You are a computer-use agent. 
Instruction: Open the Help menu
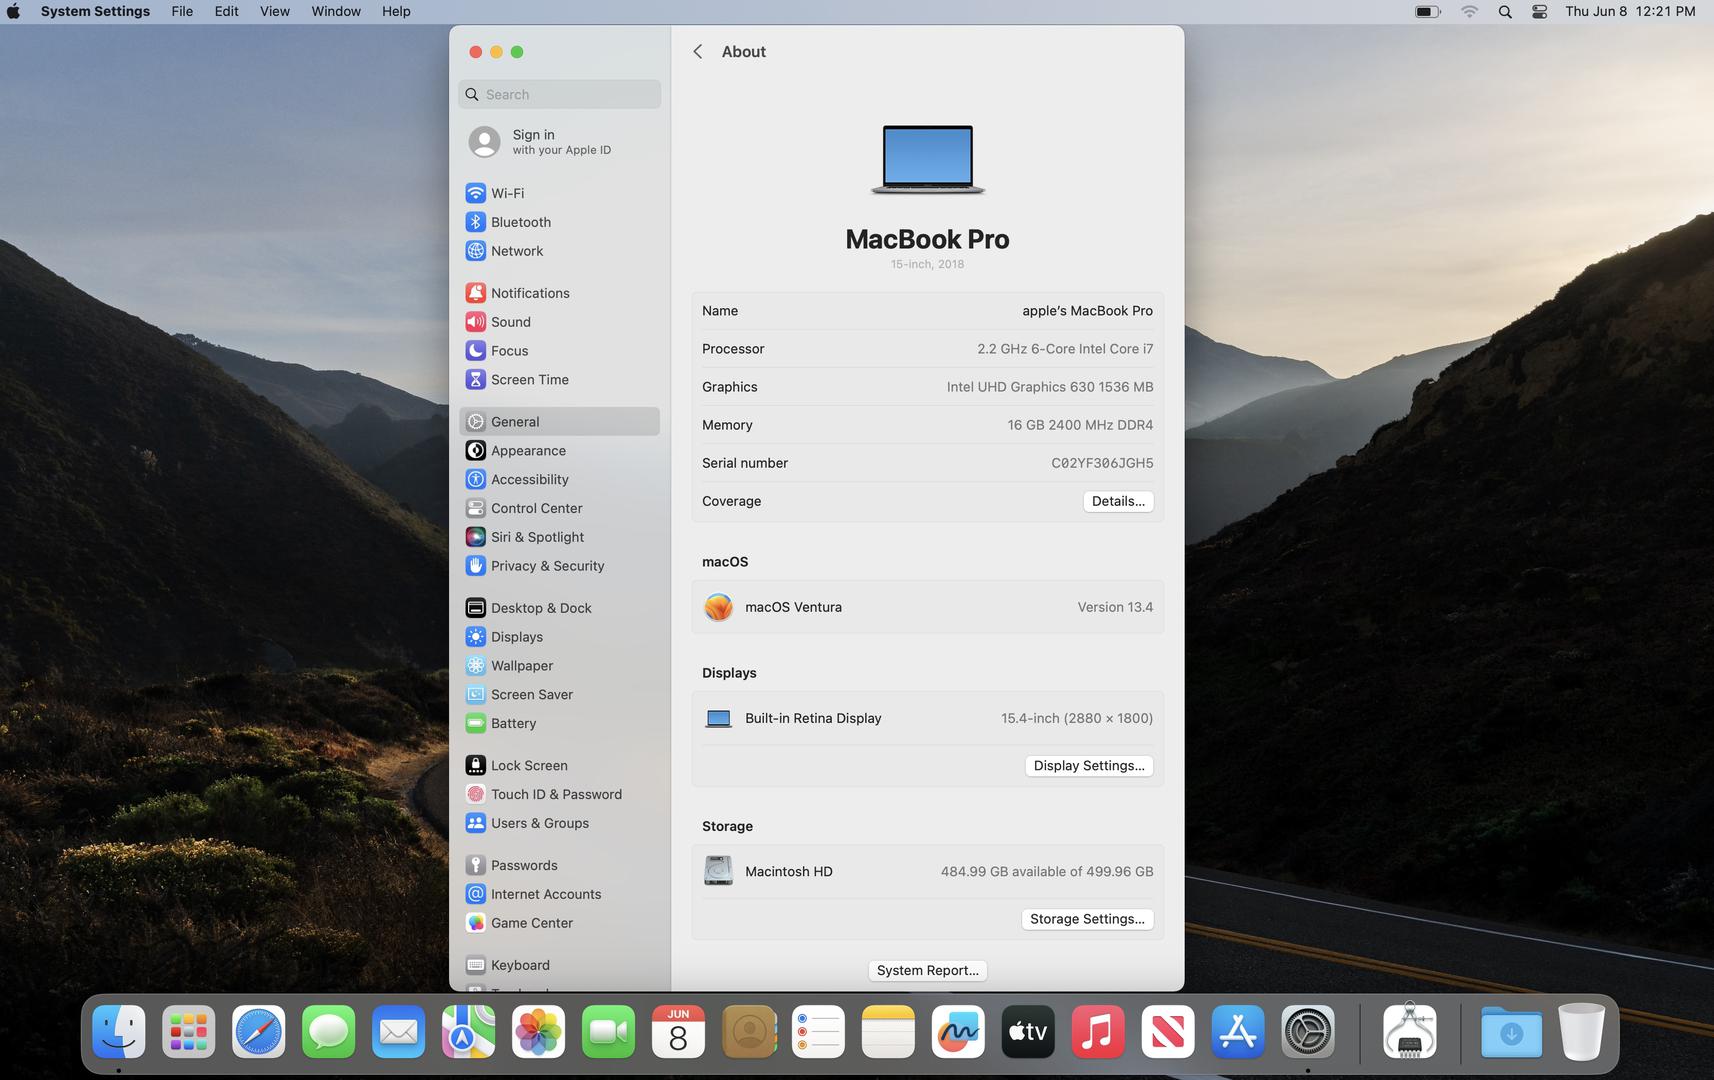396,11
